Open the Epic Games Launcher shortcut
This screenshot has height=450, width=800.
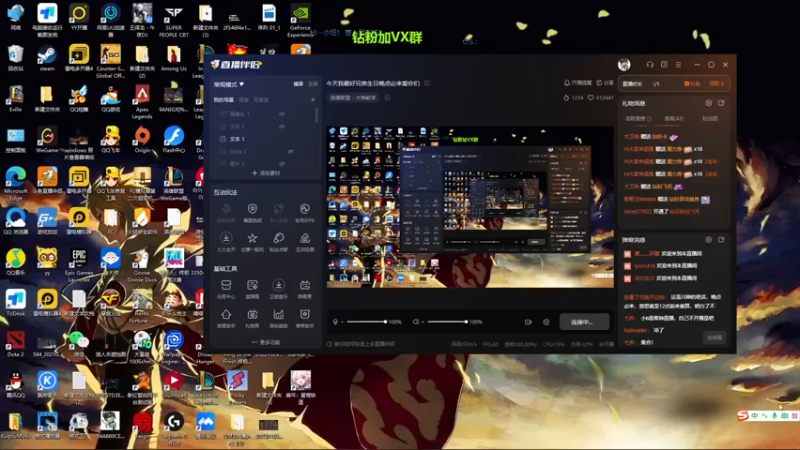pos(79,265)
